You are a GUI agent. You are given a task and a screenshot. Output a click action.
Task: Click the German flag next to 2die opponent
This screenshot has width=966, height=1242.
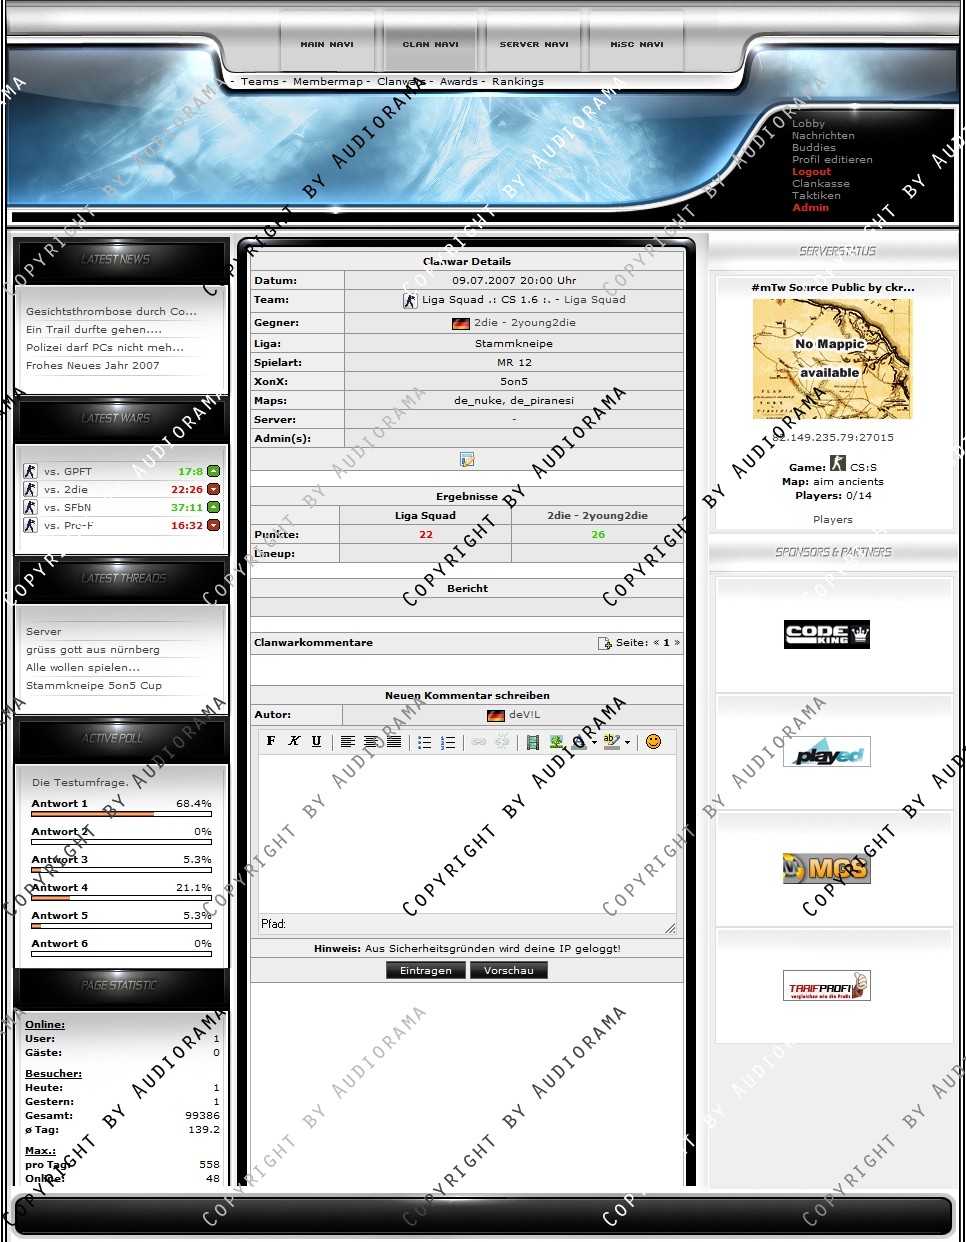[461, 323]
